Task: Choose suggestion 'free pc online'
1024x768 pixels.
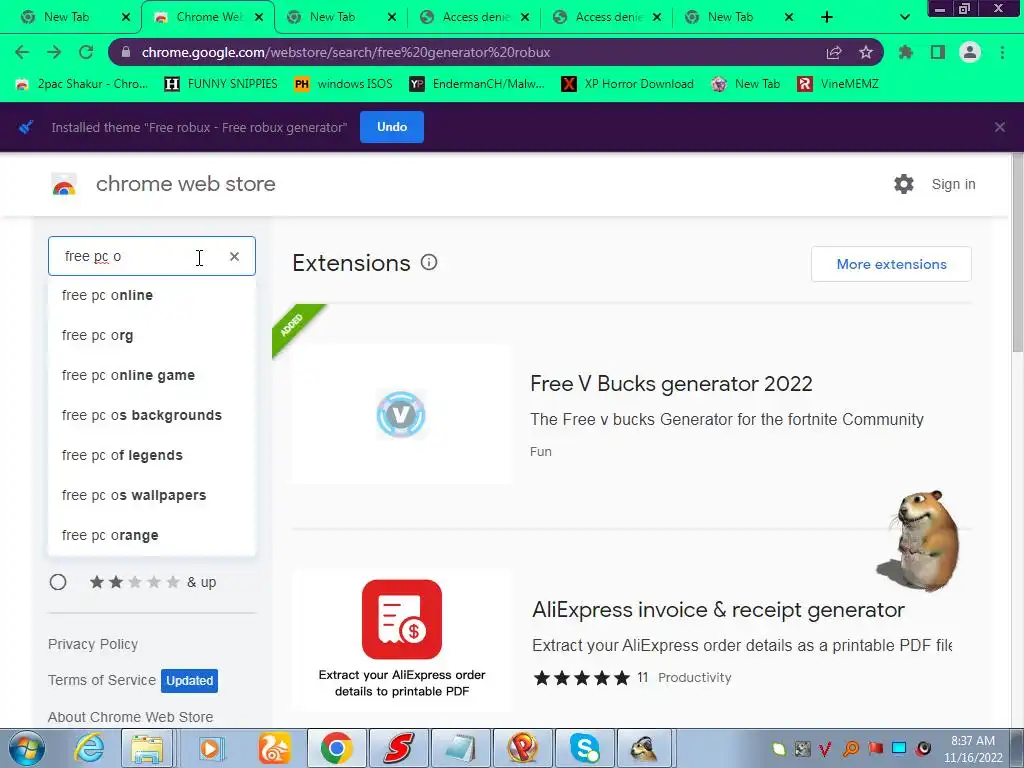Action: click(x=152, y=295)
